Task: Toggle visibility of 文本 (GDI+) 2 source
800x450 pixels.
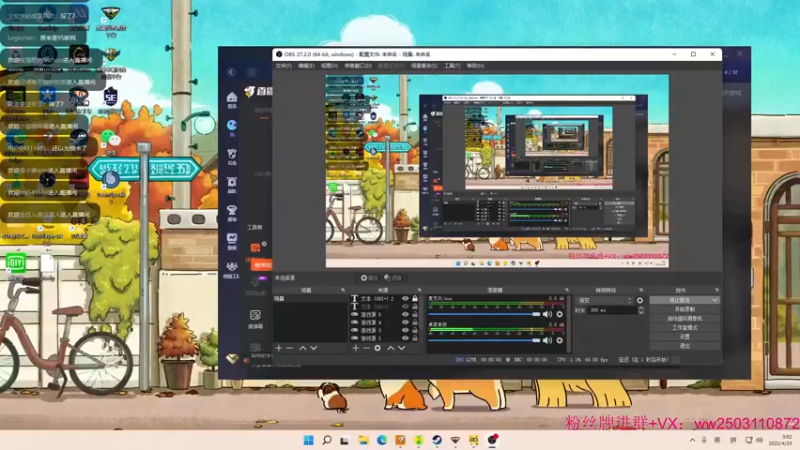Action: [x=405, y=298]
